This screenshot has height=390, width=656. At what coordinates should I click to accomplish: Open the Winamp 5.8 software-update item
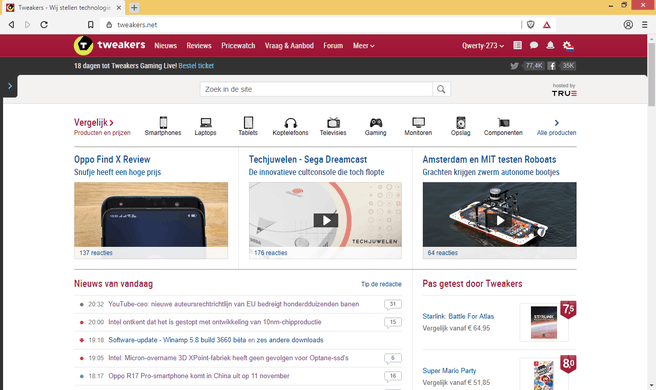tap(177, 340)
